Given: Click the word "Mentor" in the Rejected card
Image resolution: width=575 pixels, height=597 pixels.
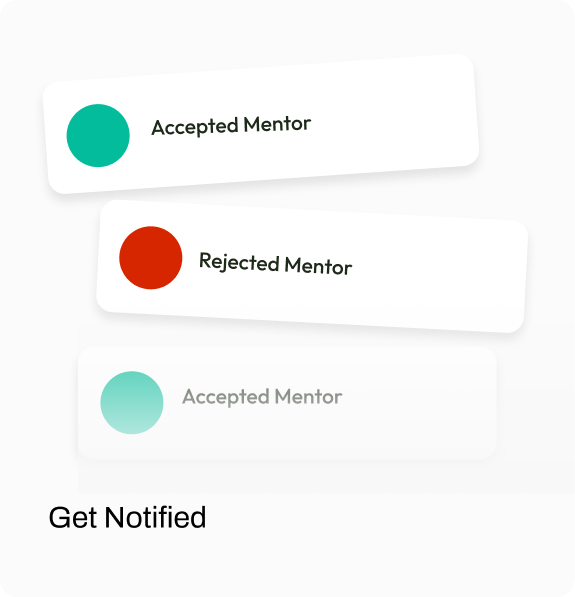Looking at the screenshot, I should pyautogui.click(x=318, y=265).
